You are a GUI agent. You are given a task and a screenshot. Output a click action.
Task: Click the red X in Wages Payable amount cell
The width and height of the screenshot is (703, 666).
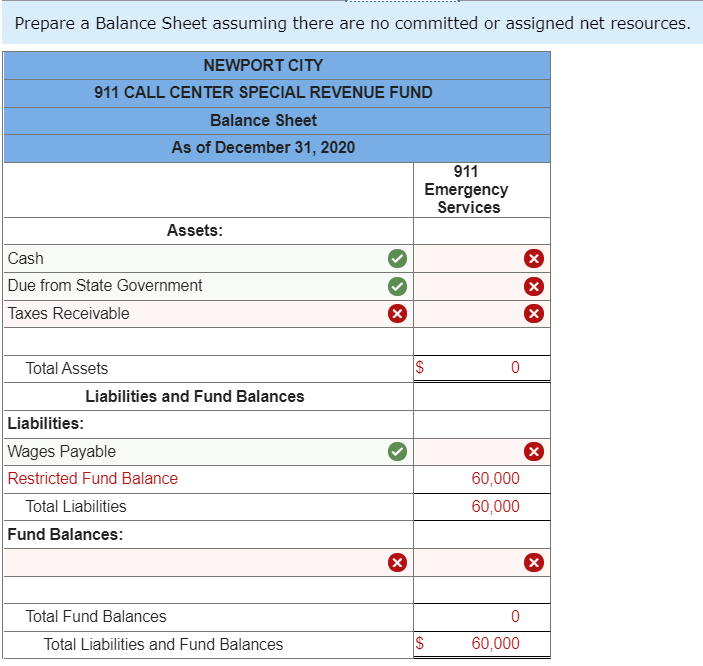[x=534, y=451]
